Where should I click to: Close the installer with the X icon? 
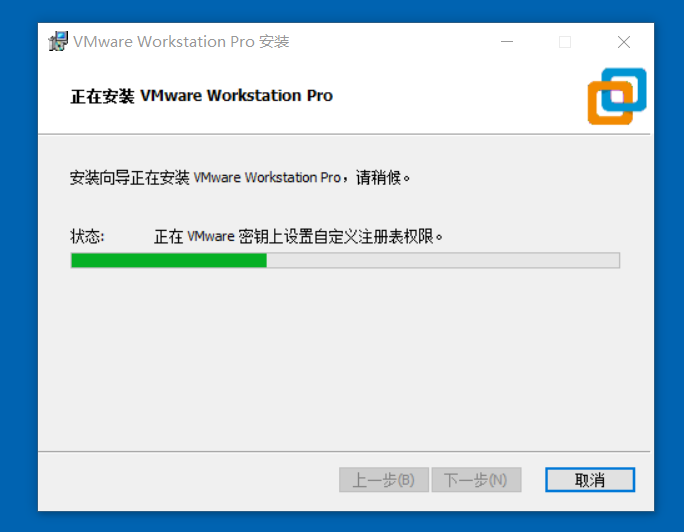(x=624, y=42)
